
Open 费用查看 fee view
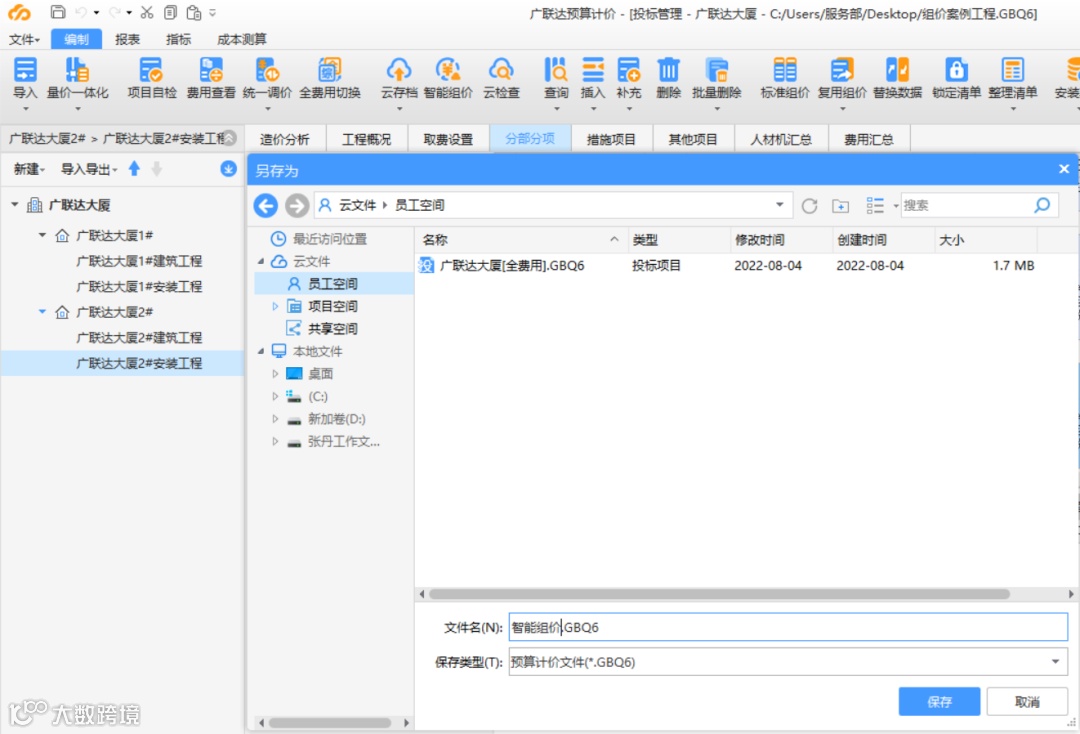pyautogui.click(x=211, y=78)
